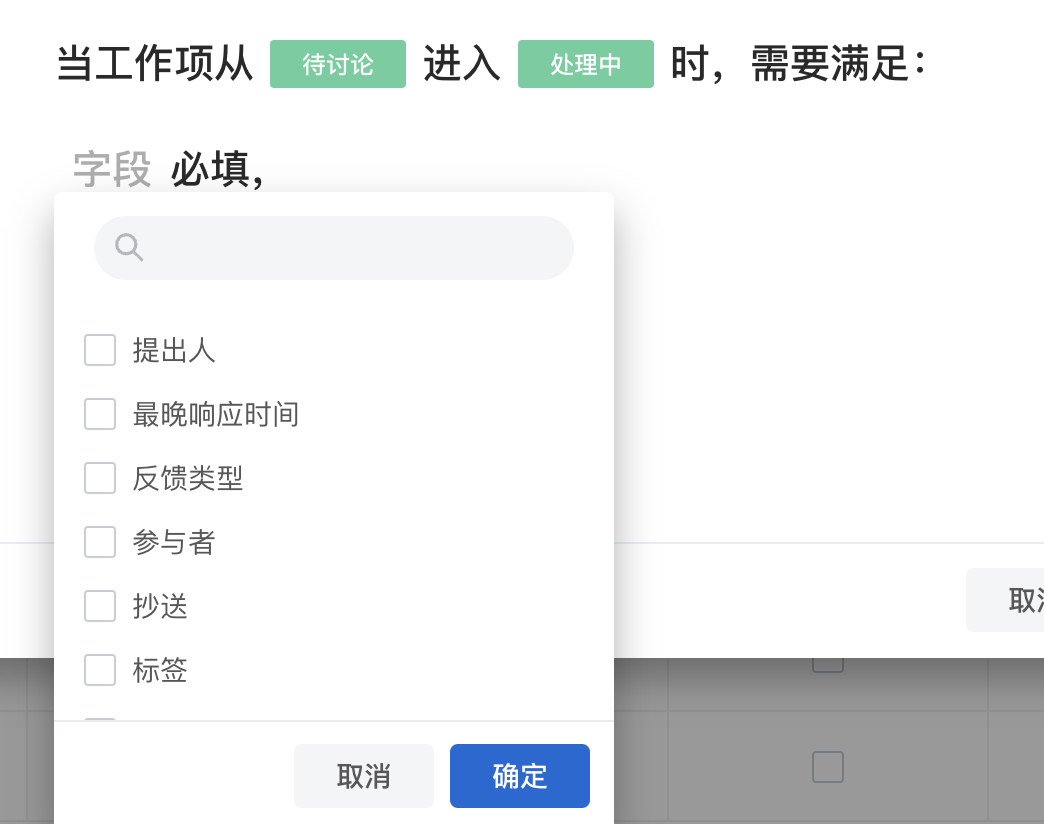Select the 抄送 checkbox
1044x824 pixels.
(100, 606)
